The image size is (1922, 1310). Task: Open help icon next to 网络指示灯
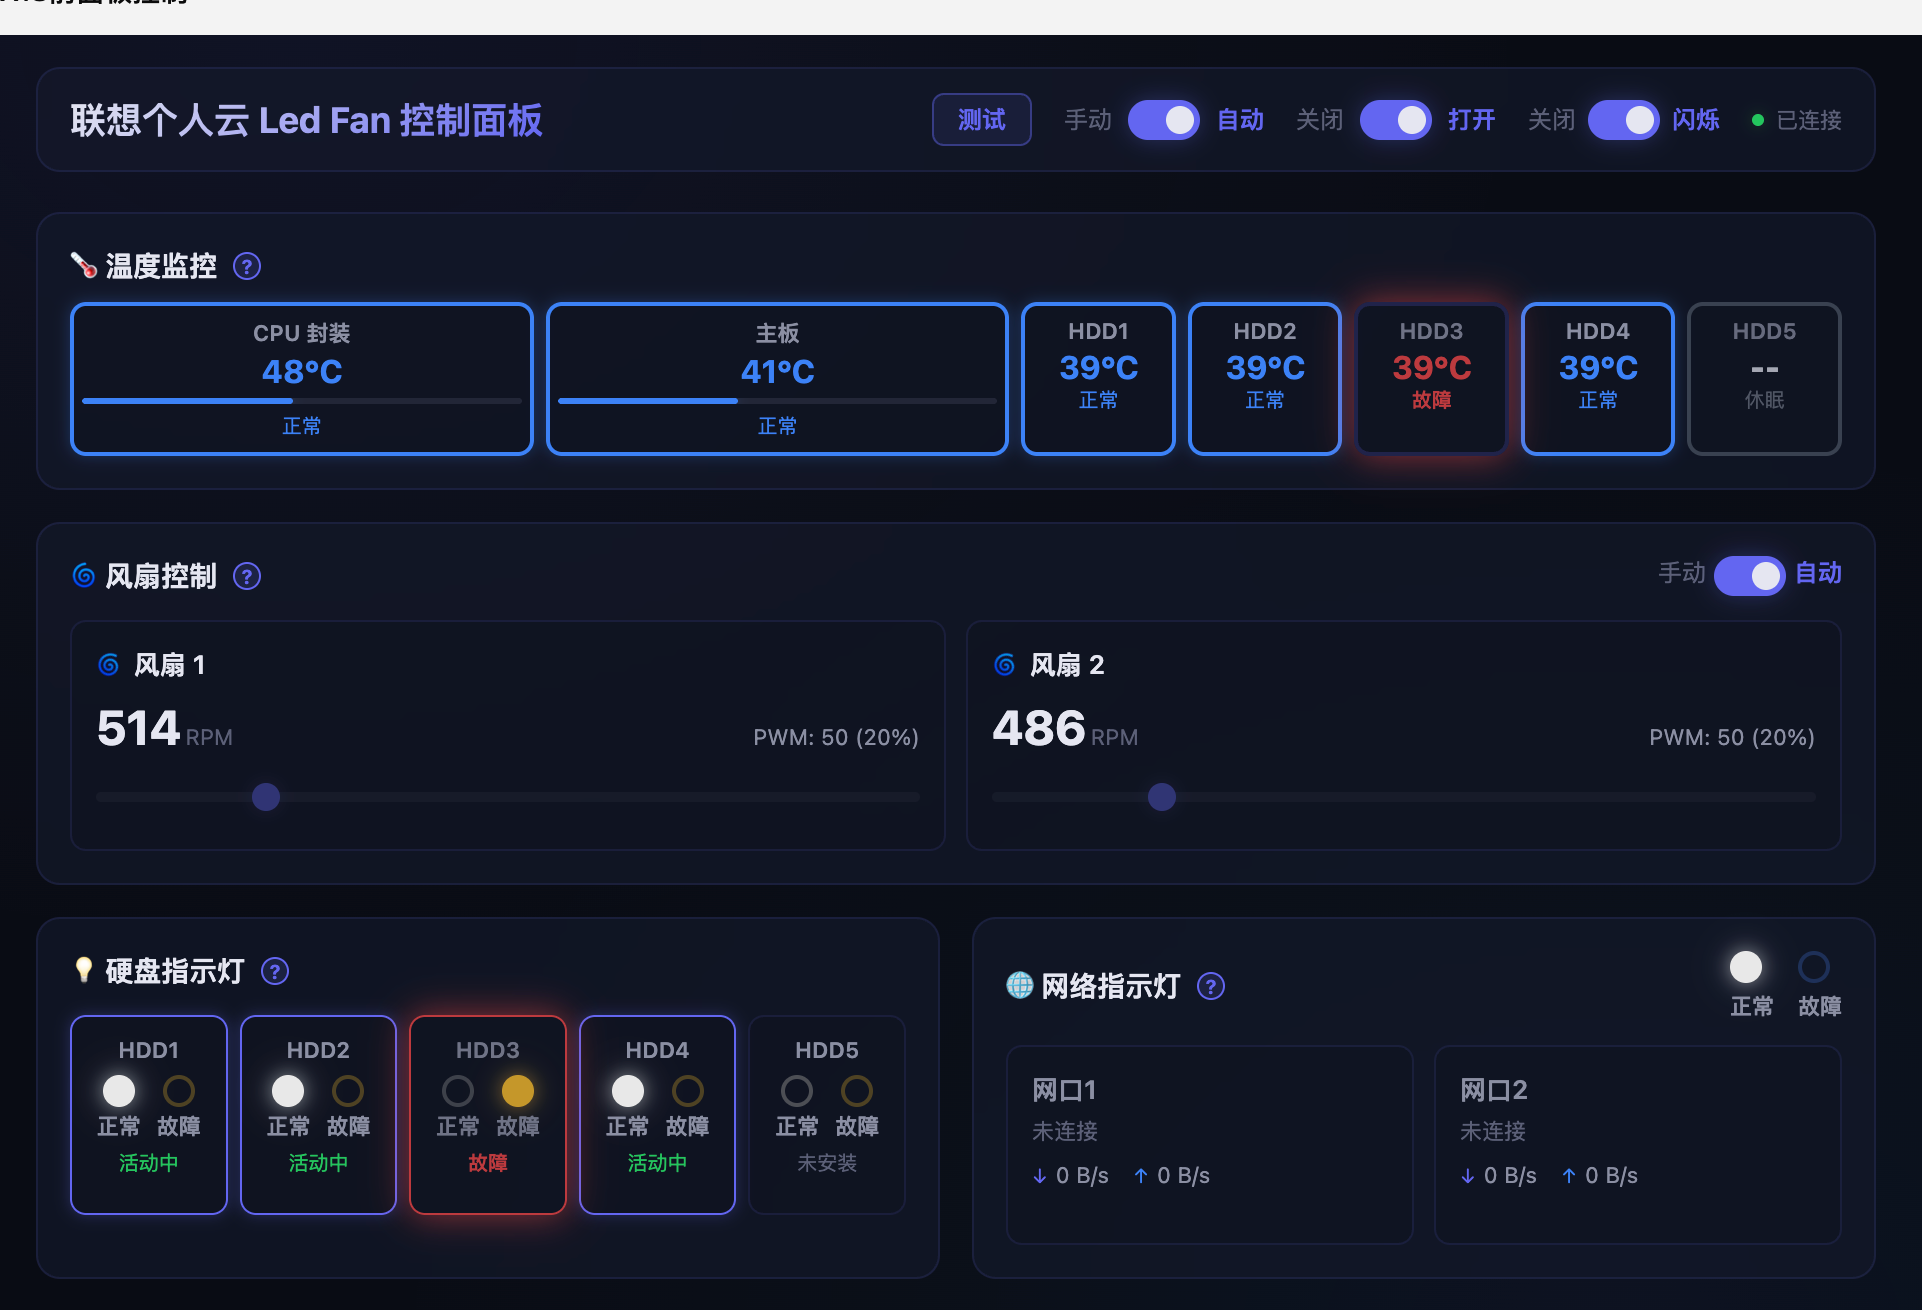coord(1211,987)
